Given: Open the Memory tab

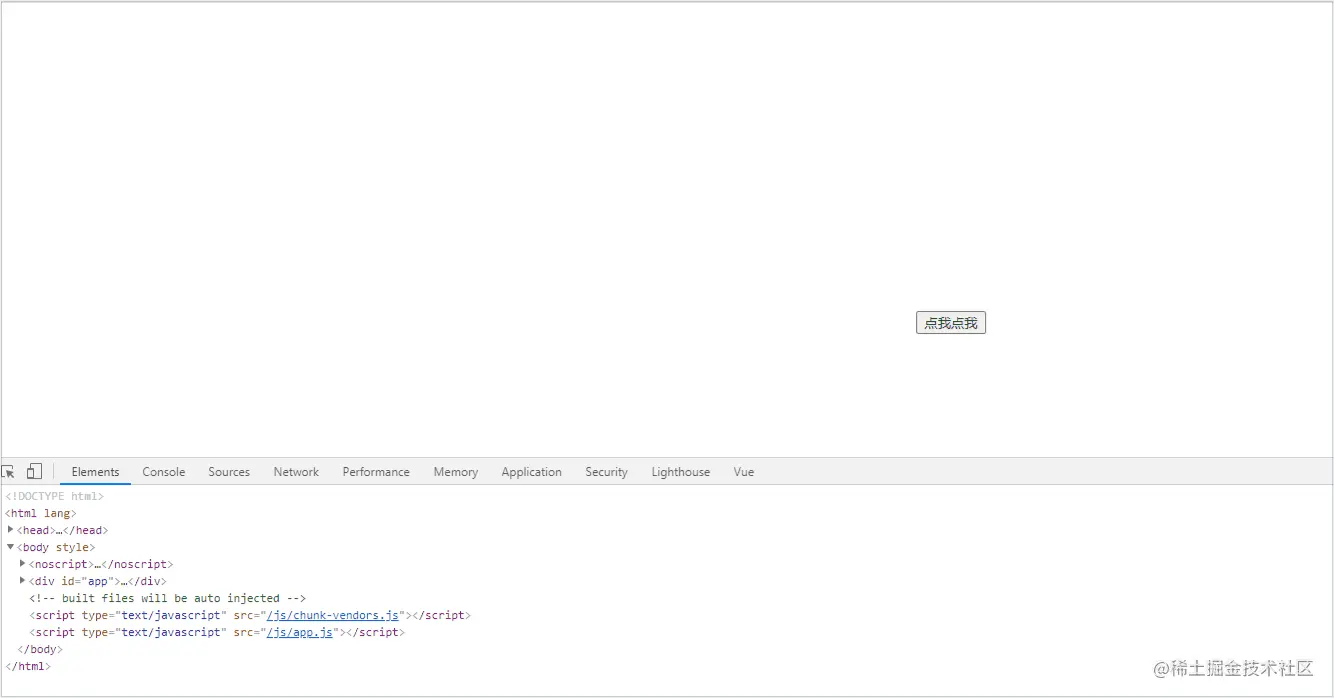Looking at the screenshot, I should point(456,472).
